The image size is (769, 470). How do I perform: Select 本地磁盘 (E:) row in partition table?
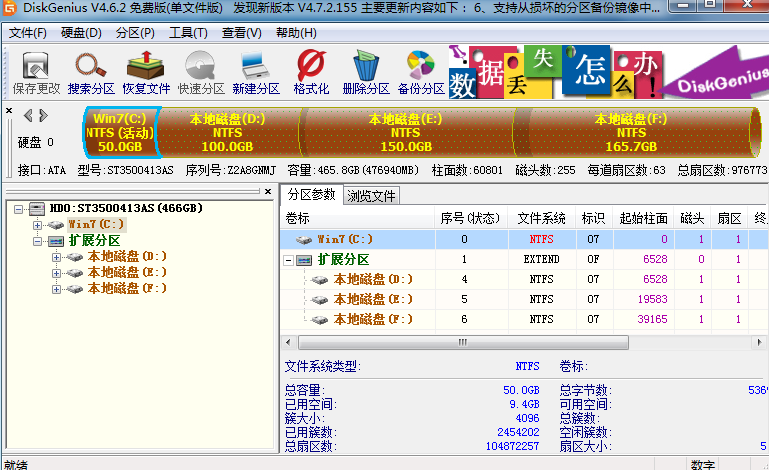(524, 299)
